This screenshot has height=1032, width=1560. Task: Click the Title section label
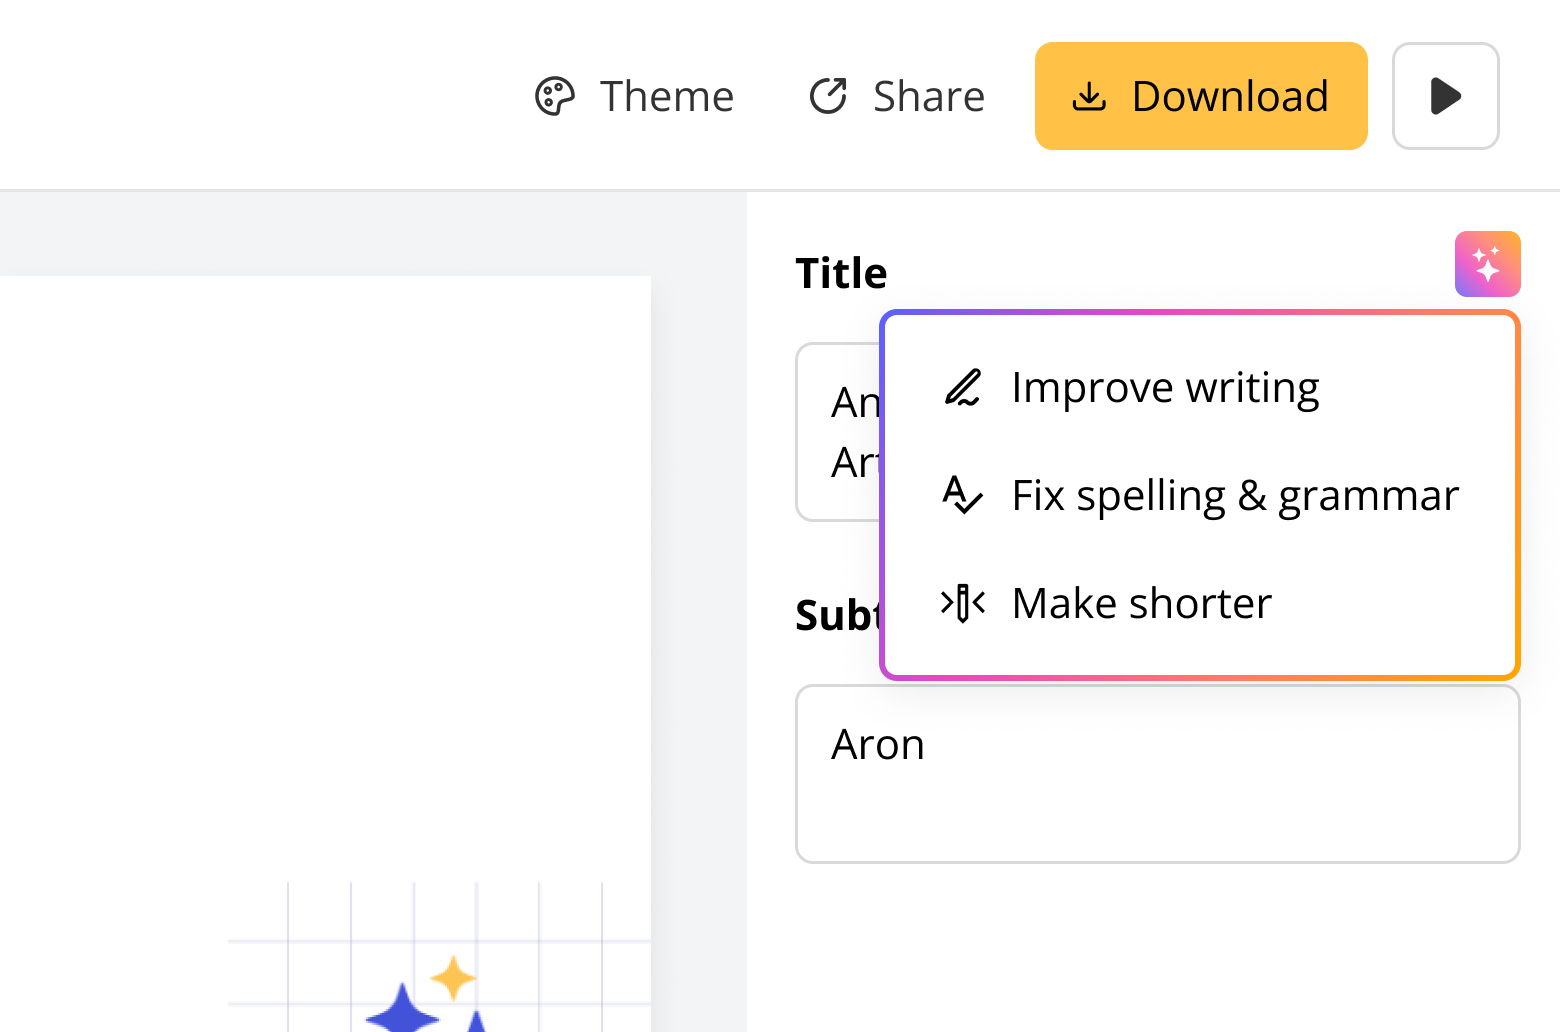click(x=841, y=273)
